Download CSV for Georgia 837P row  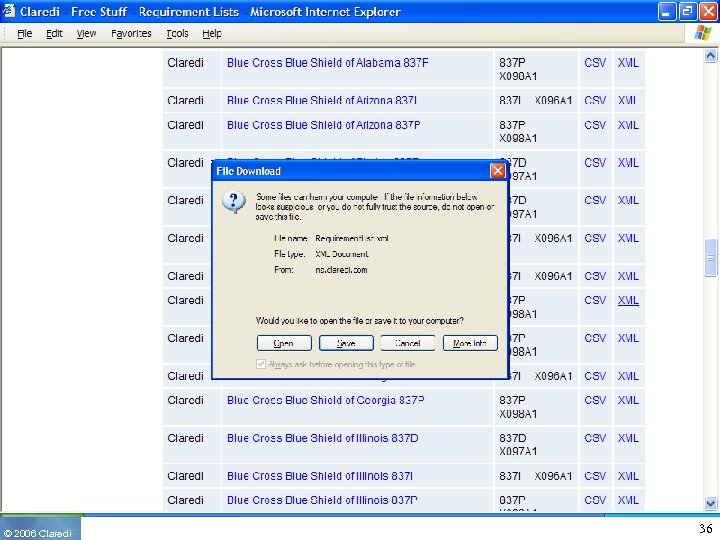click(x=595, y=400)
